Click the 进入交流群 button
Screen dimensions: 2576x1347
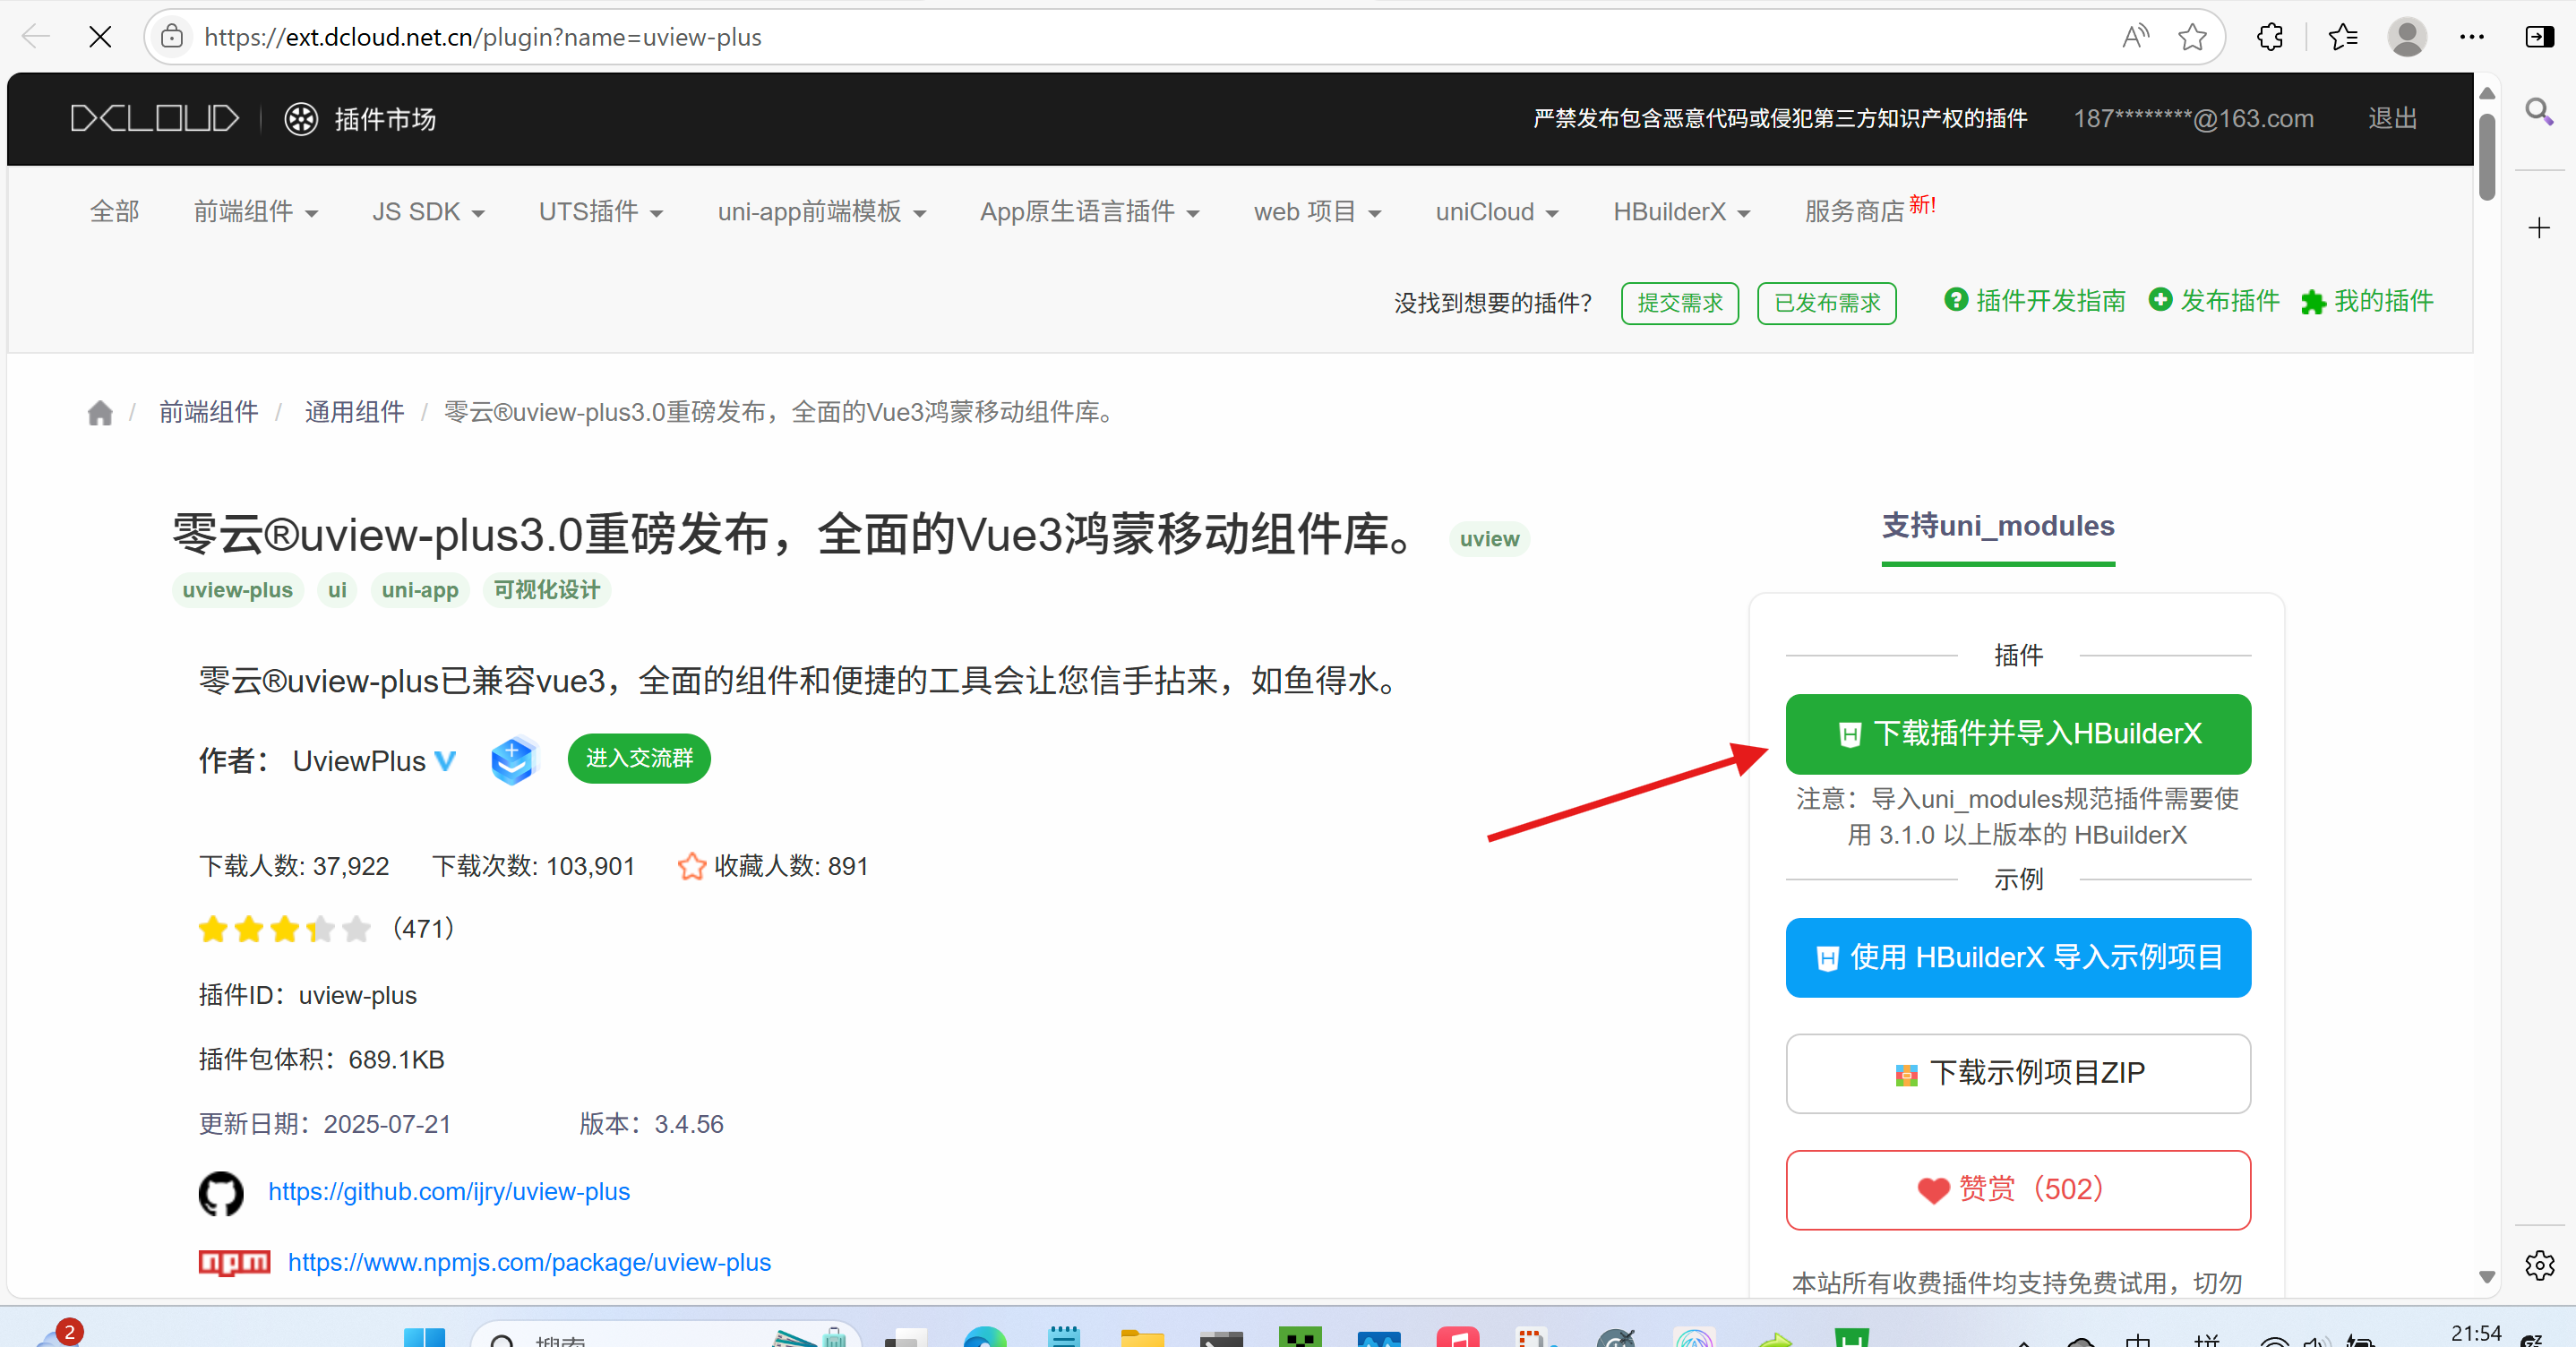point(638,758)
